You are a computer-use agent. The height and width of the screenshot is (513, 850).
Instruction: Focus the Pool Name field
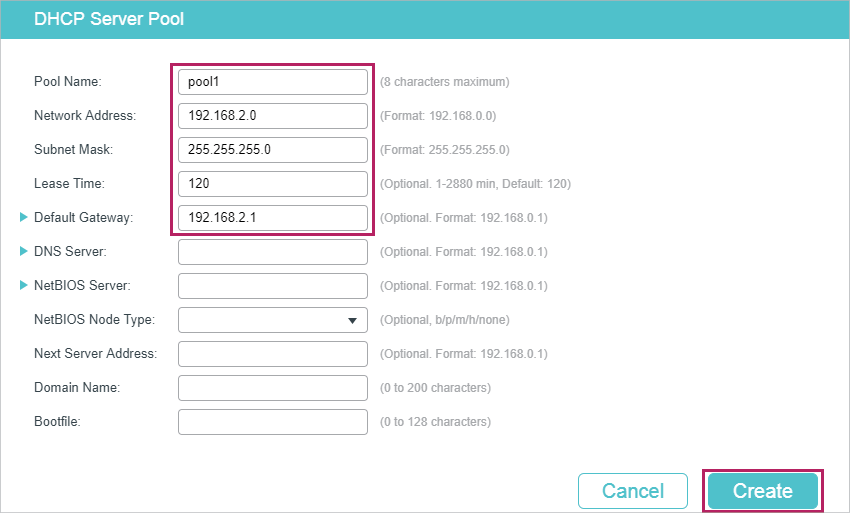tap(273, 82)
